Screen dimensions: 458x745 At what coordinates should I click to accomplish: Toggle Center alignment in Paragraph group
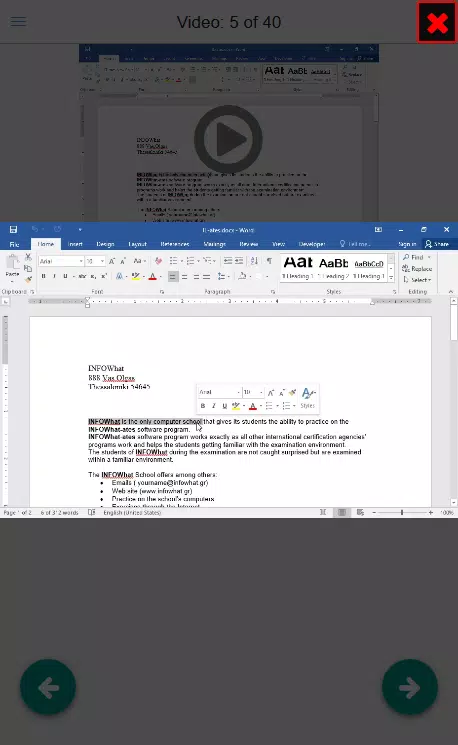[x=184, y=276]
